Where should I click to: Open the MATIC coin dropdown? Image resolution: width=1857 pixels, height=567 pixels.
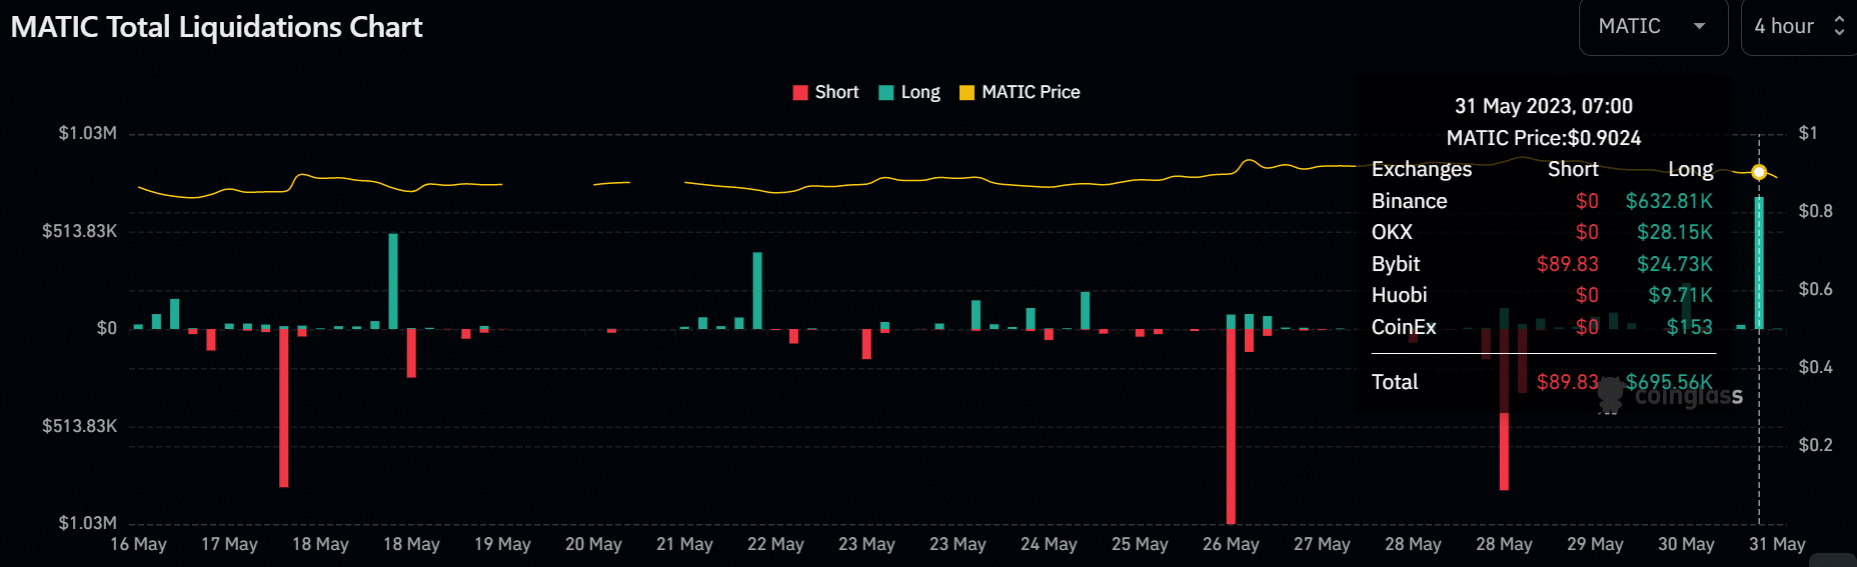click(x=1653, y=27)
